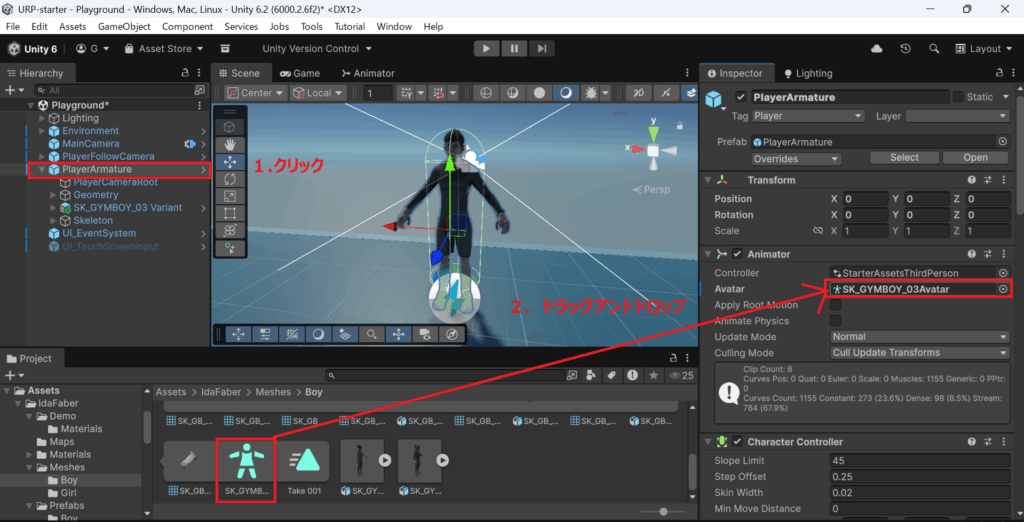
Task: Click the prefab Open button
Action: point(975,158)
